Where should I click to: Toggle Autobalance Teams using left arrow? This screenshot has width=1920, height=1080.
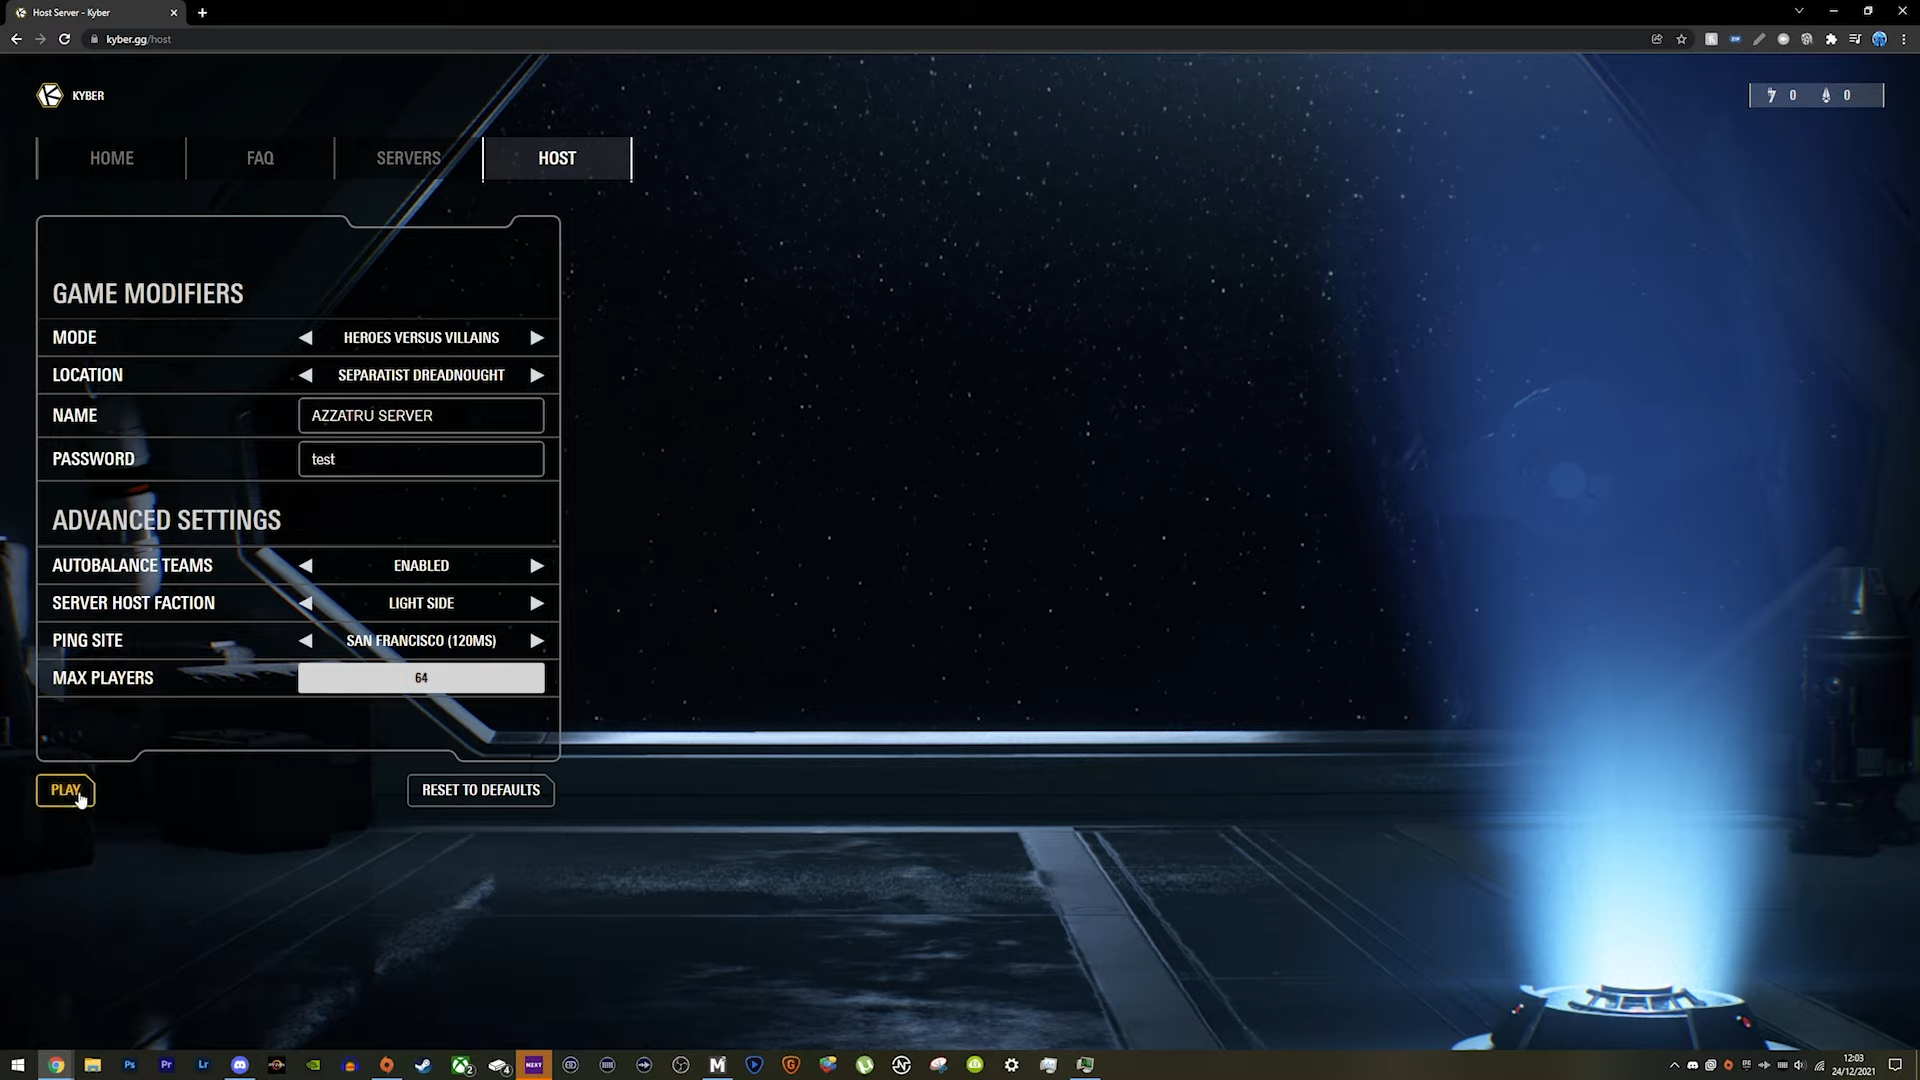306,566
